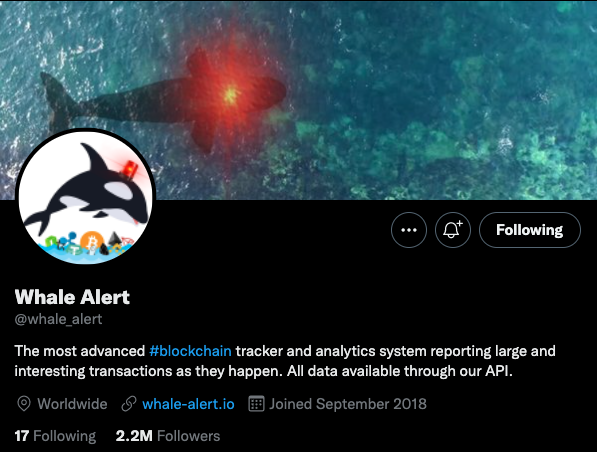
Task: Click the profile bio description text
Action: (x=285, y=361)
